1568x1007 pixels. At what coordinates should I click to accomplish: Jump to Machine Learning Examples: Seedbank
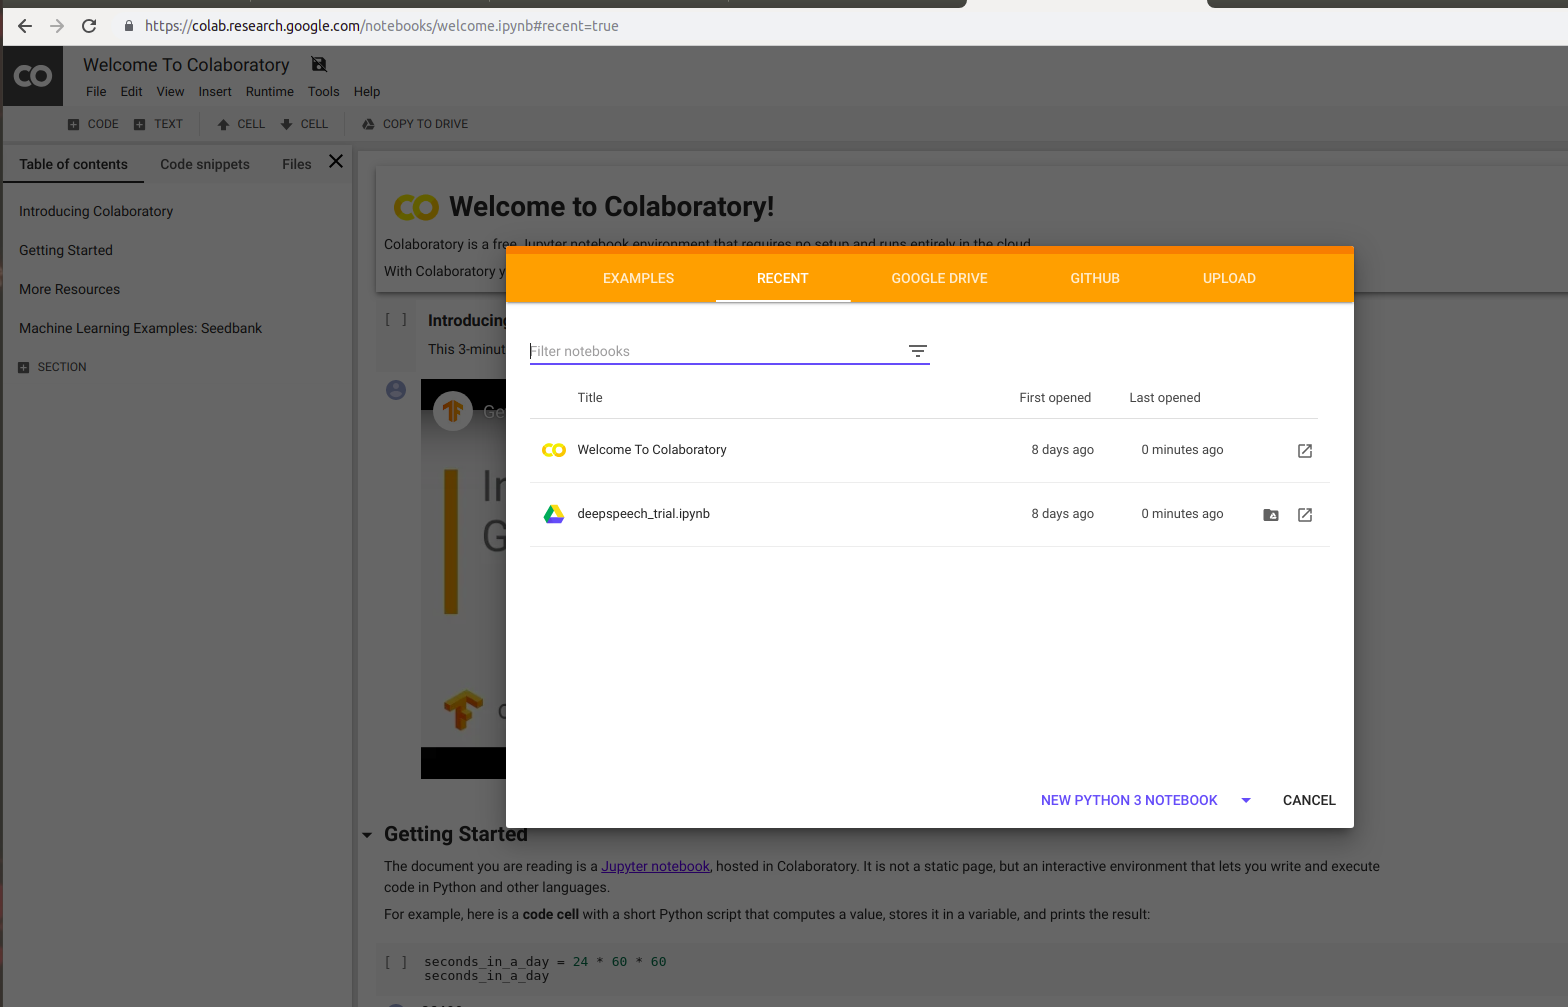(140, 328)
